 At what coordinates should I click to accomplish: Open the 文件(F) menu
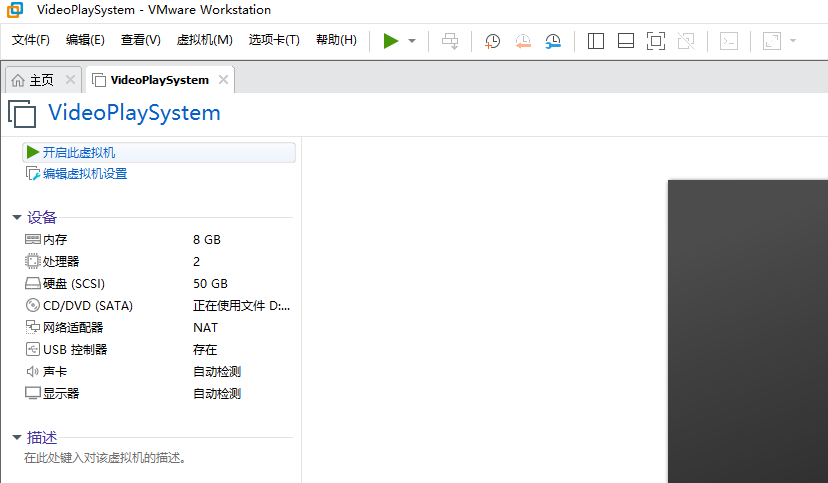pos(31,40)
